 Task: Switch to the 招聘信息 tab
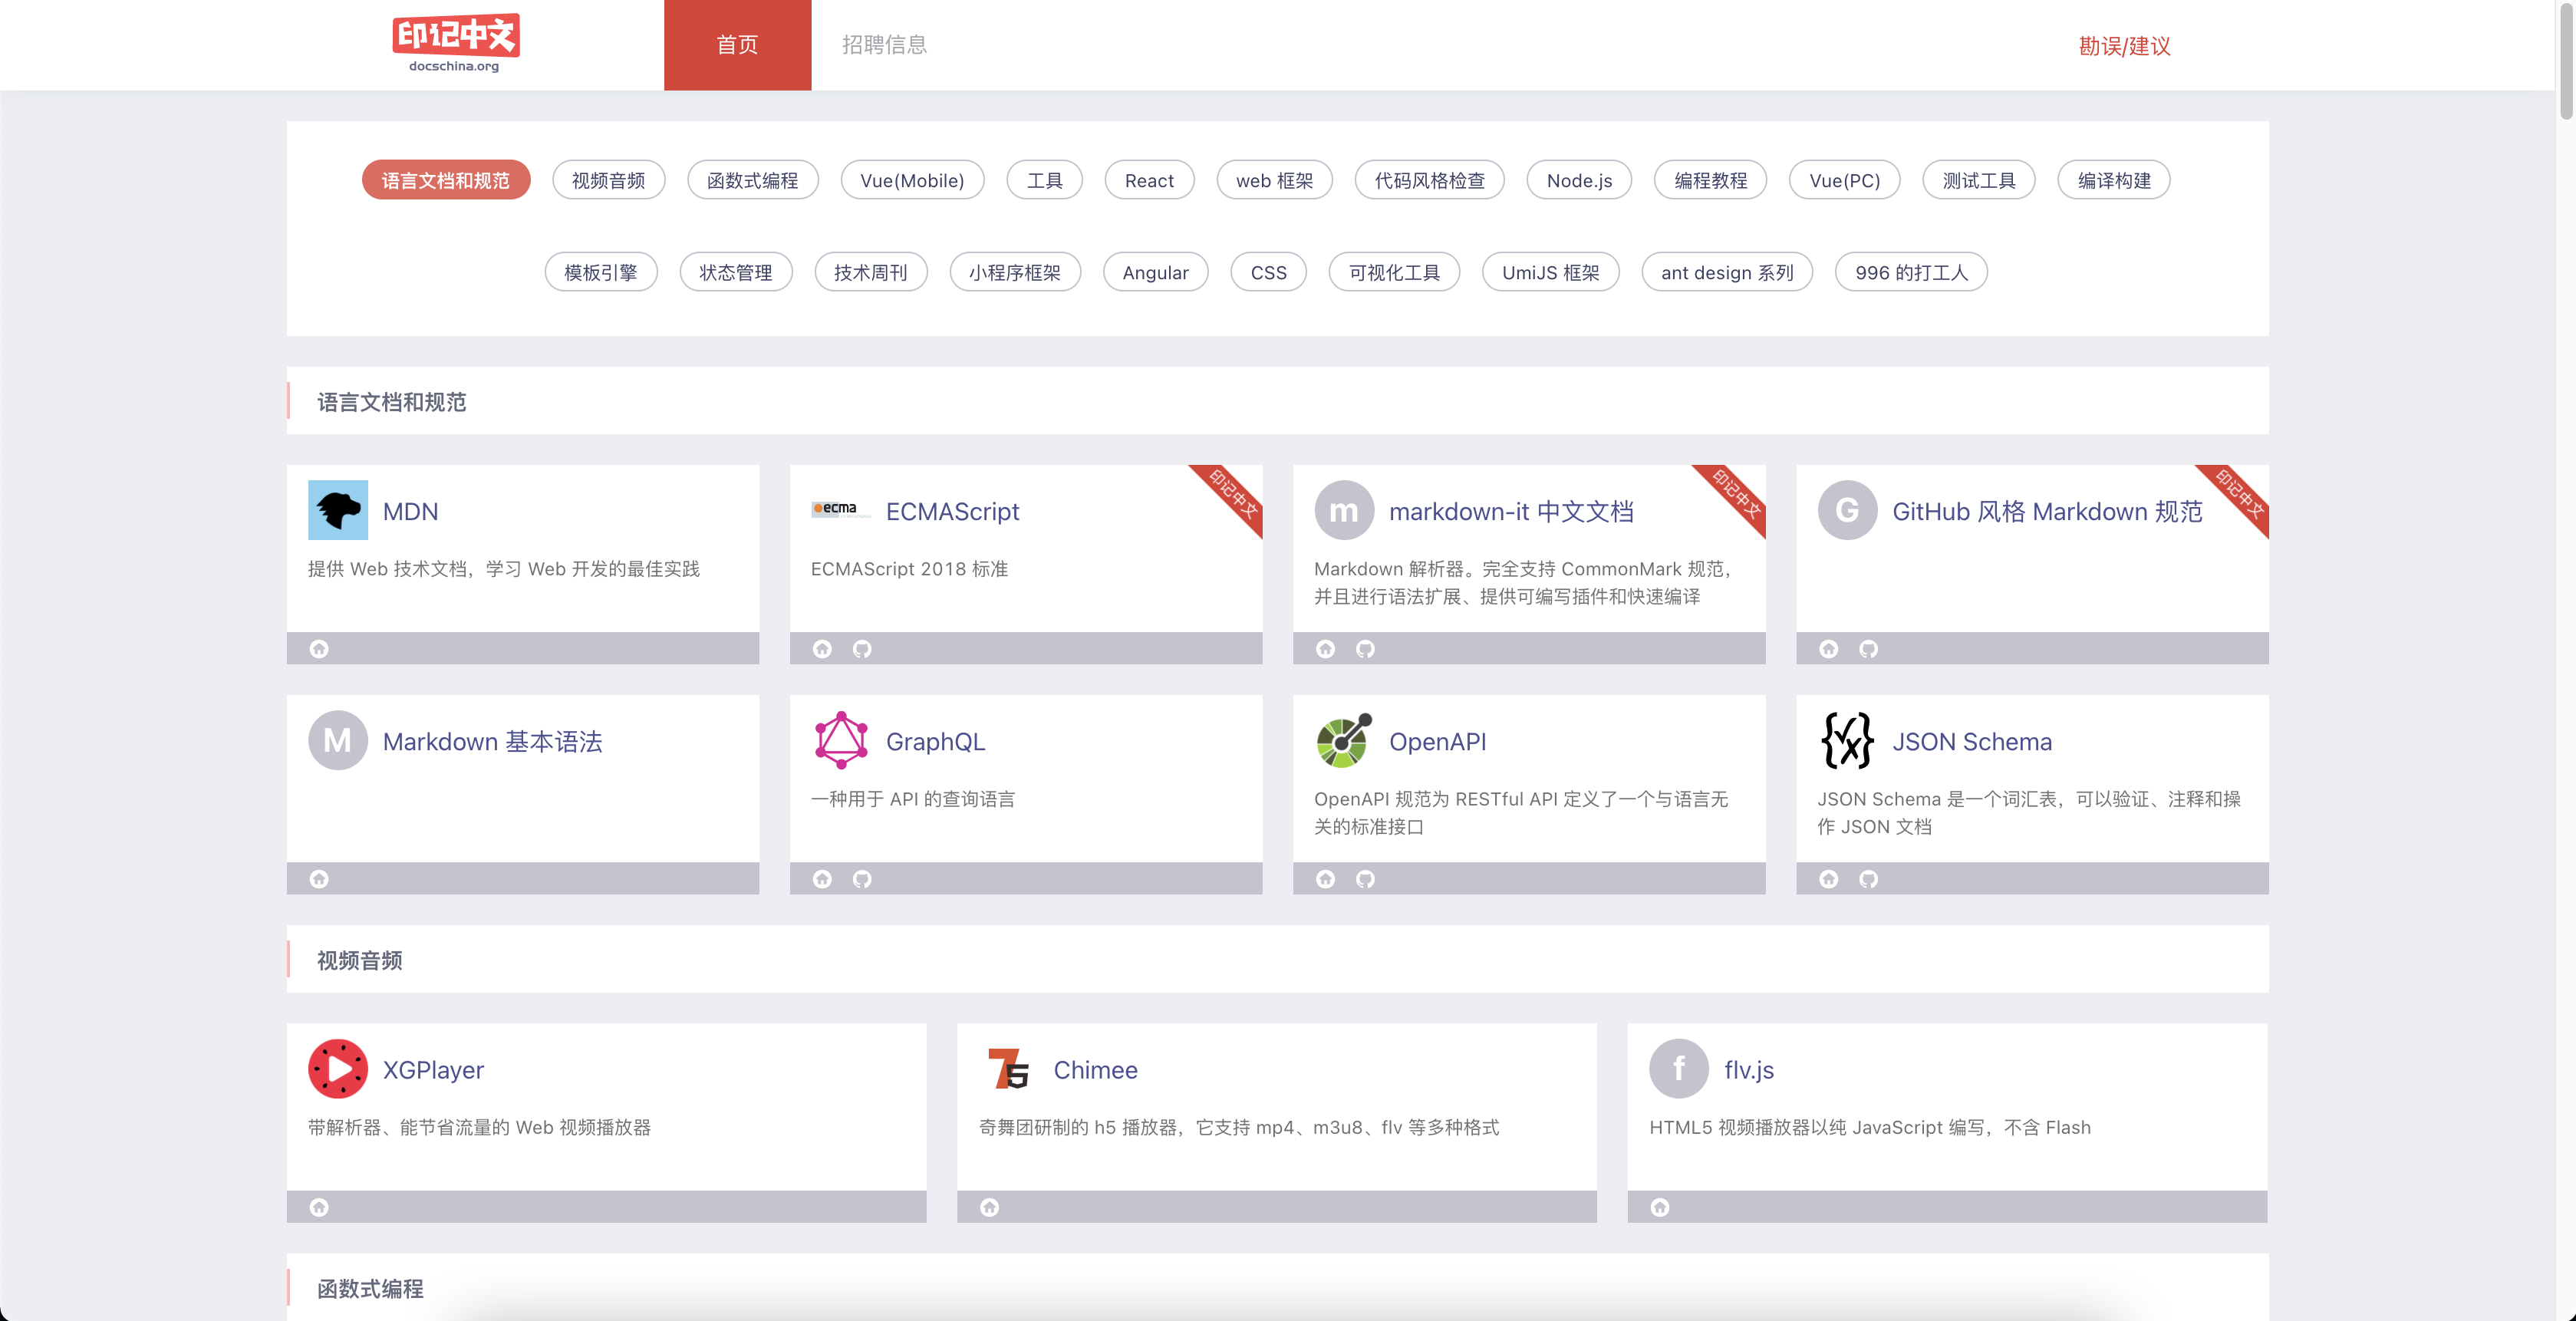pyautogui.click(x=884, y=45)
